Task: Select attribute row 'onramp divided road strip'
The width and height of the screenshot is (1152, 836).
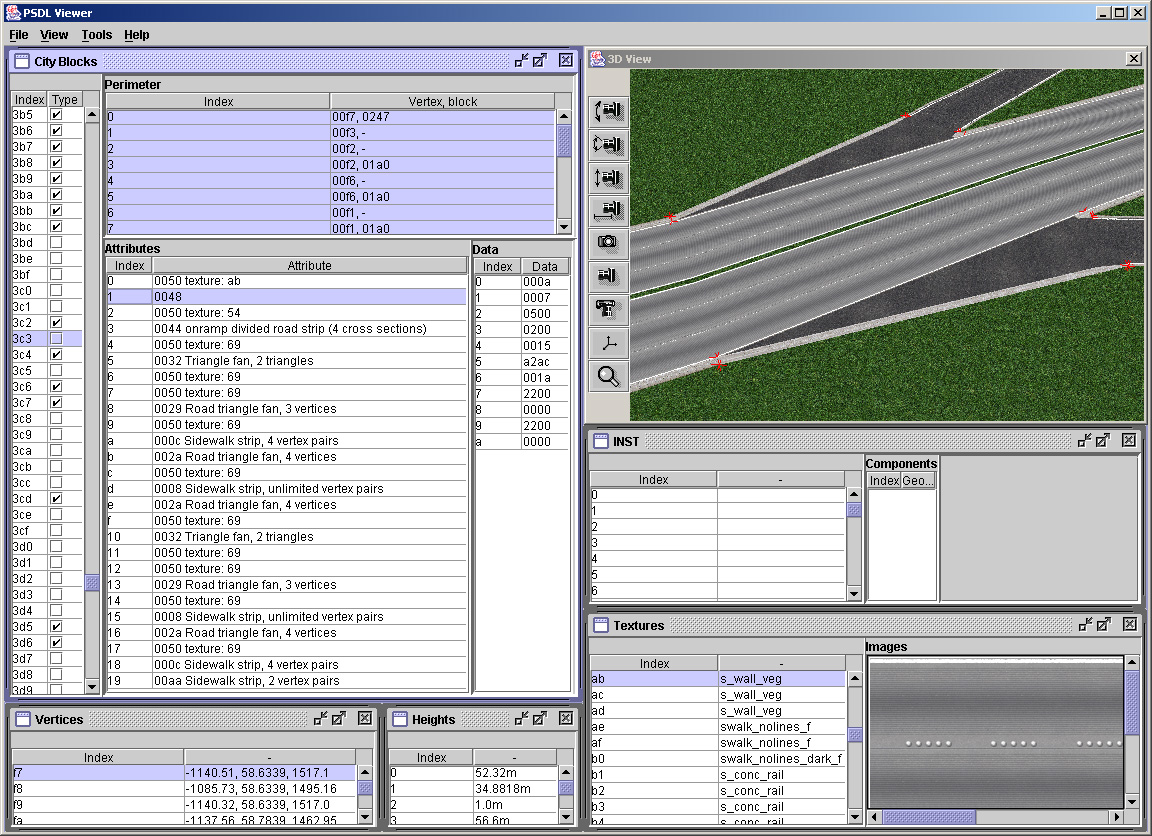Action: [x=290, y=329]
